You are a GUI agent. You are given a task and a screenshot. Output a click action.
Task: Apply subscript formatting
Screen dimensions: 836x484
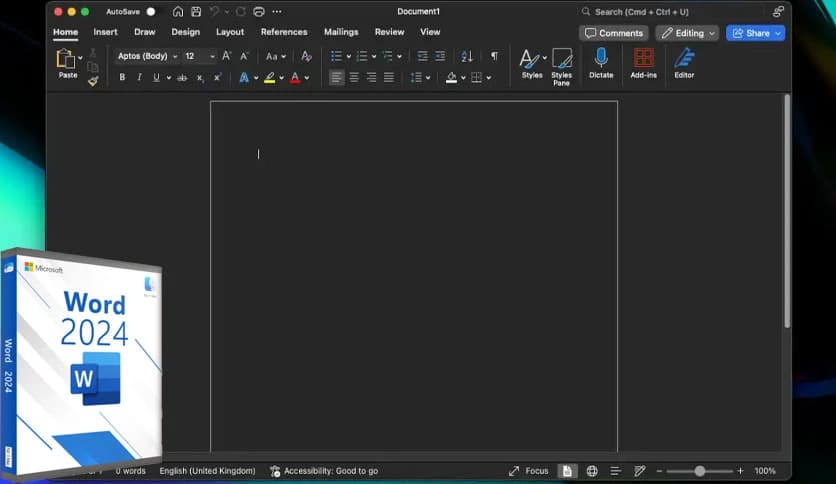coord(200,78)
